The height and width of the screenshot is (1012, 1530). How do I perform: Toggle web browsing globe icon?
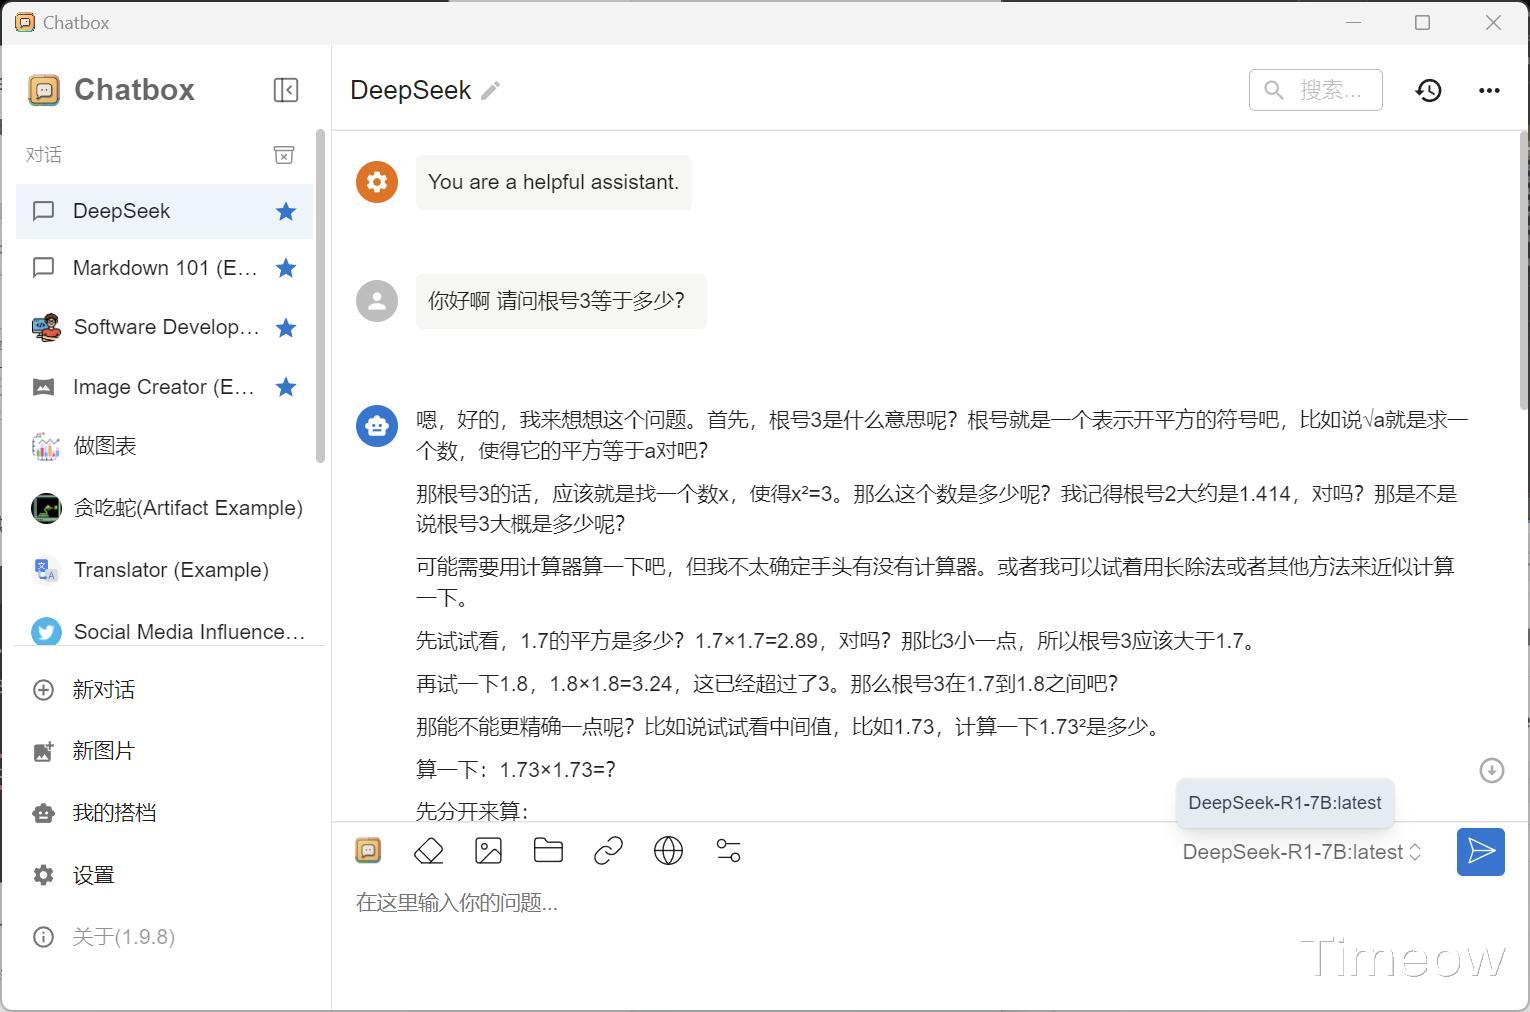[668, 851]
